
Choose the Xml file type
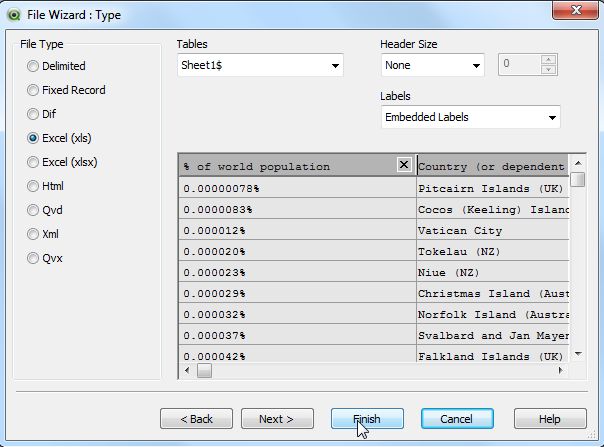pos(43,234)
